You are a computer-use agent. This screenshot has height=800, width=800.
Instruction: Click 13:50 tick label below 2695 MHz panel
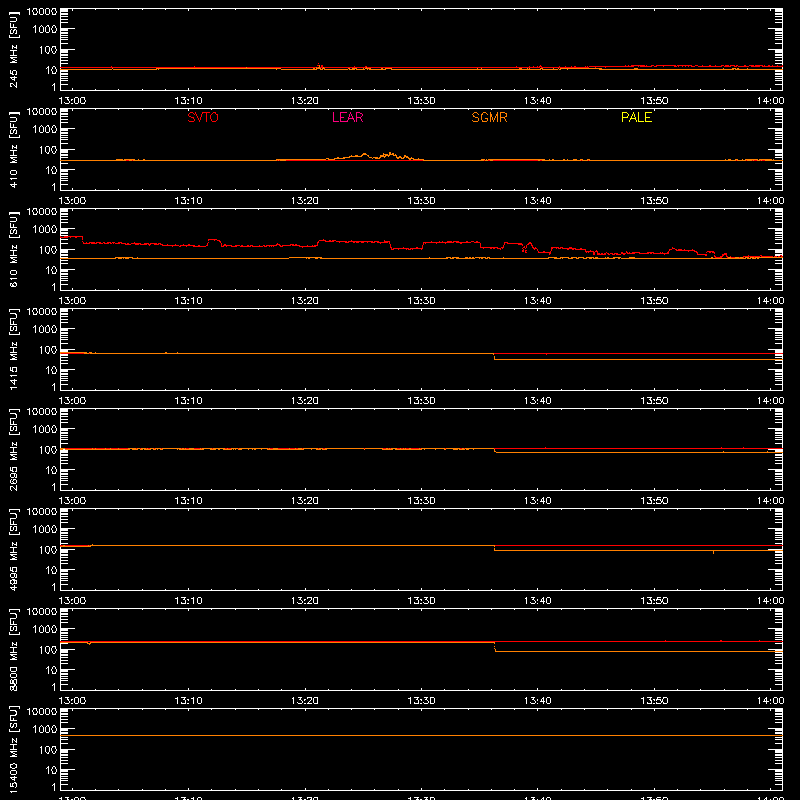click(x=654, y=501)
